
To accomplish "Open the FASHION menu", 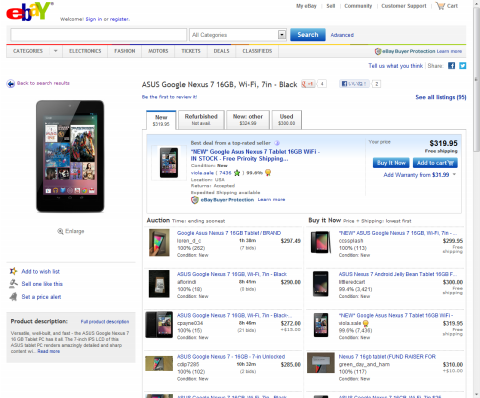I will click(x=125, y=51).
